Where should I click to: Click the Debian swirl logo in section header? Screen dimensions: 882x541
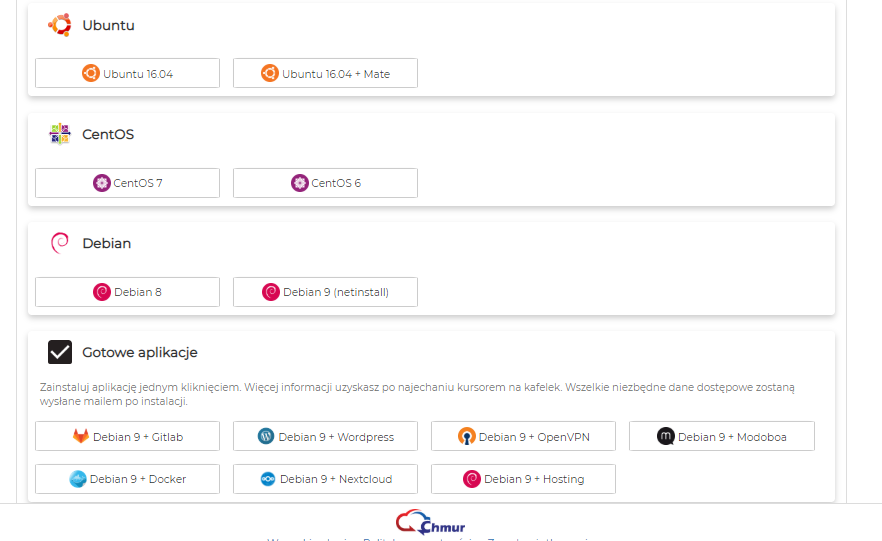click(60, 243)
